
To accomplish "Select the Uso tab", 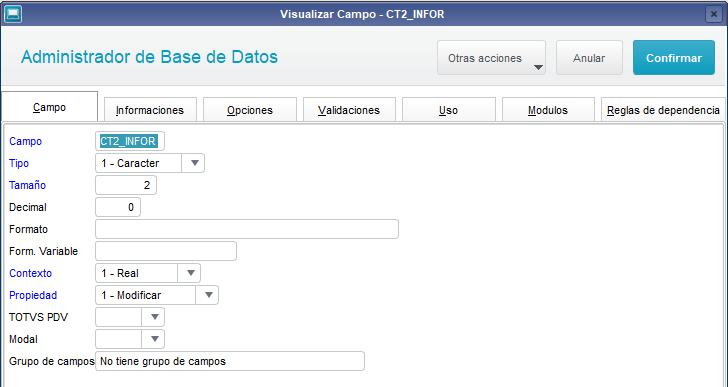I will click(448, 110).
